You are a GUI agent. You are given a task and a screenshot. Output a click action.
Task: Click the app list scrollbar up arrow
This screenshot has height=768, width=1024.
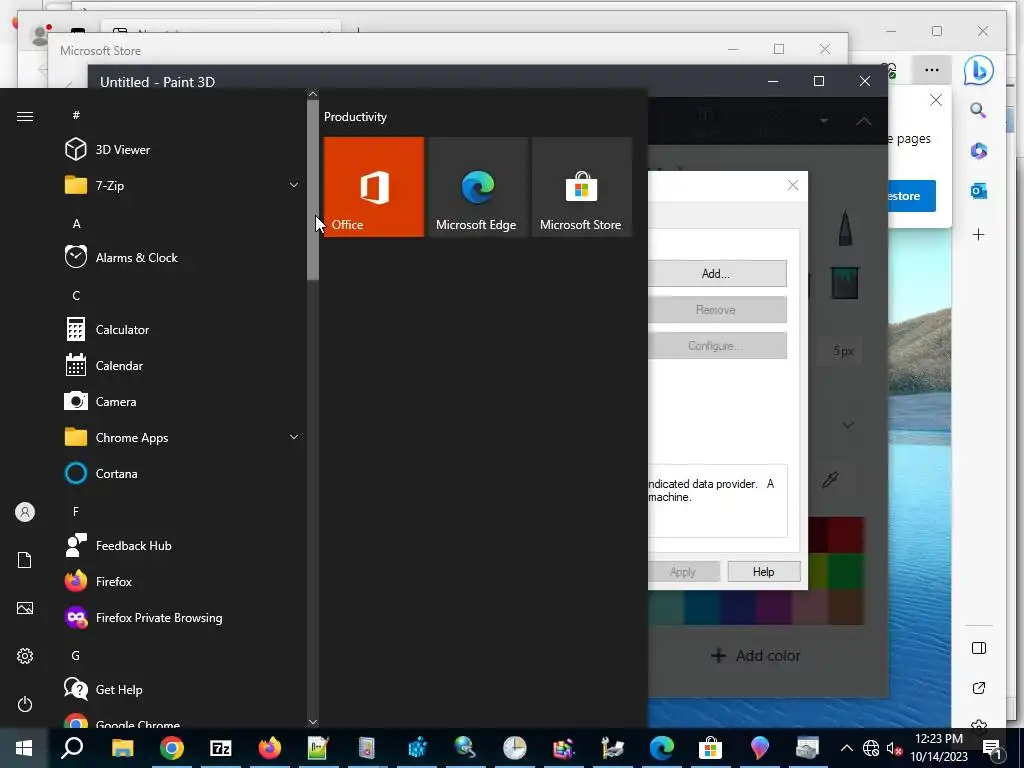coord(313,94)
